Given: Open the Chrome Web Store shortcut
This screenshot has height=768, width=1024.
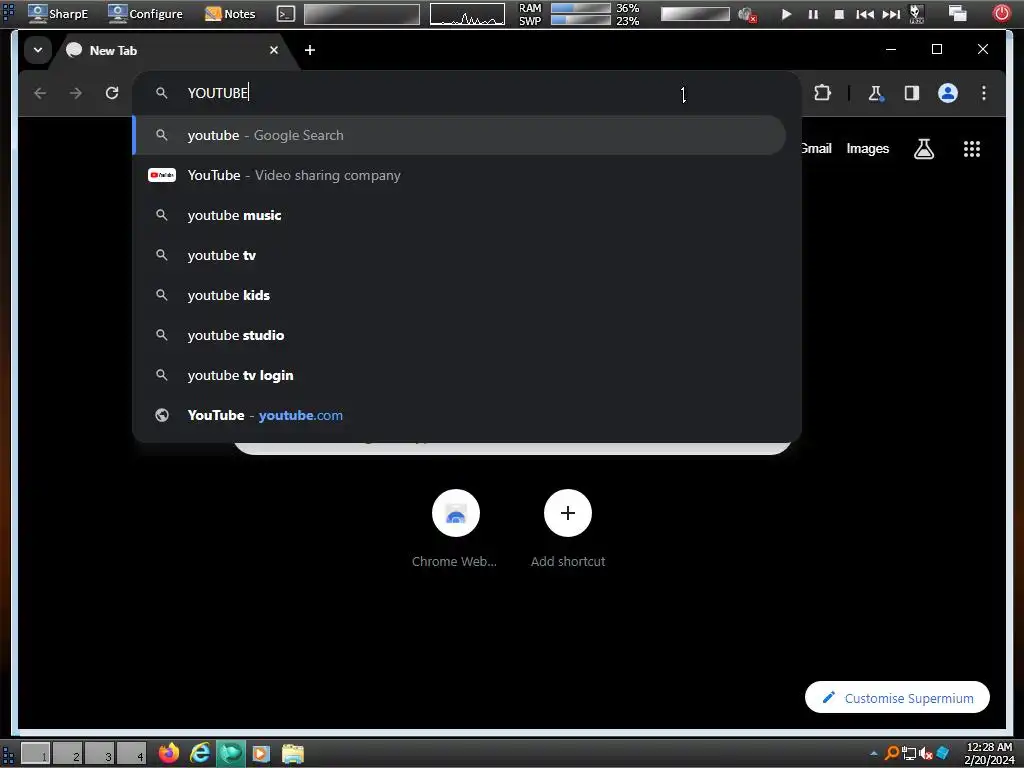Looking at the screenshot, I should click(455, 529).
